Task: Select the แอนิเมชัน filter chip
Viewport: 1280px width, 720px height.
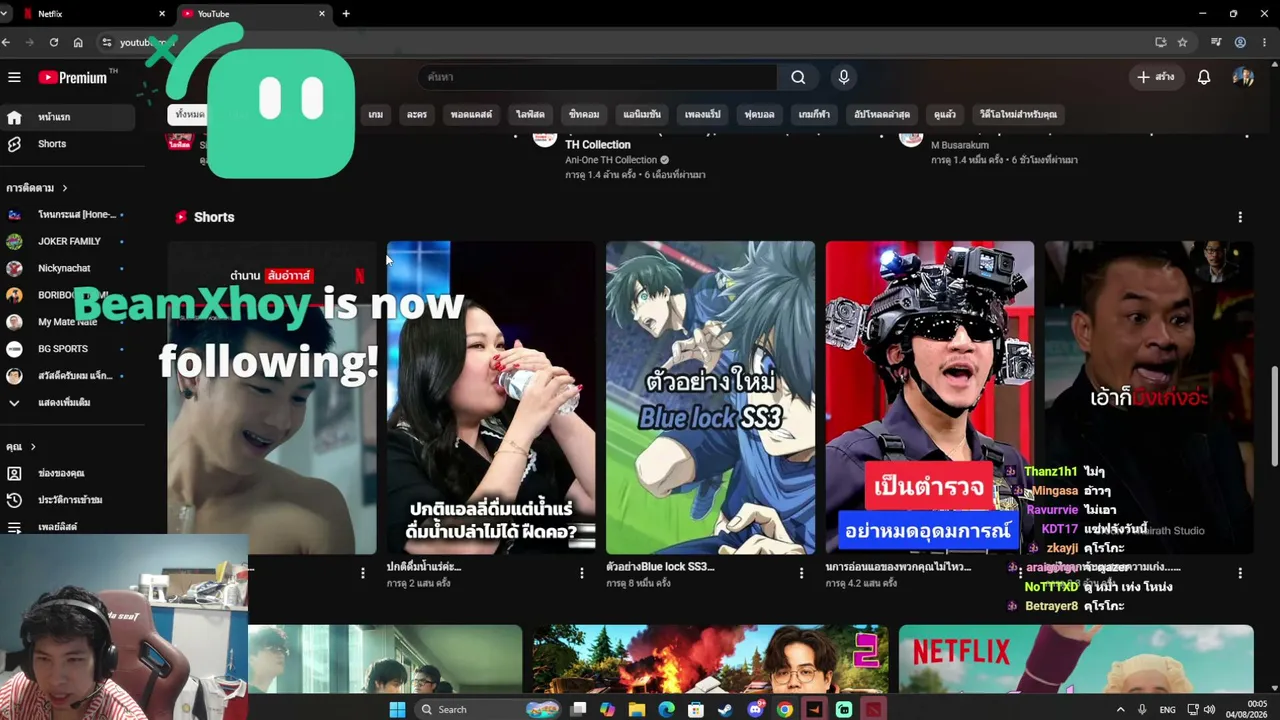Action: pos(642,114)
